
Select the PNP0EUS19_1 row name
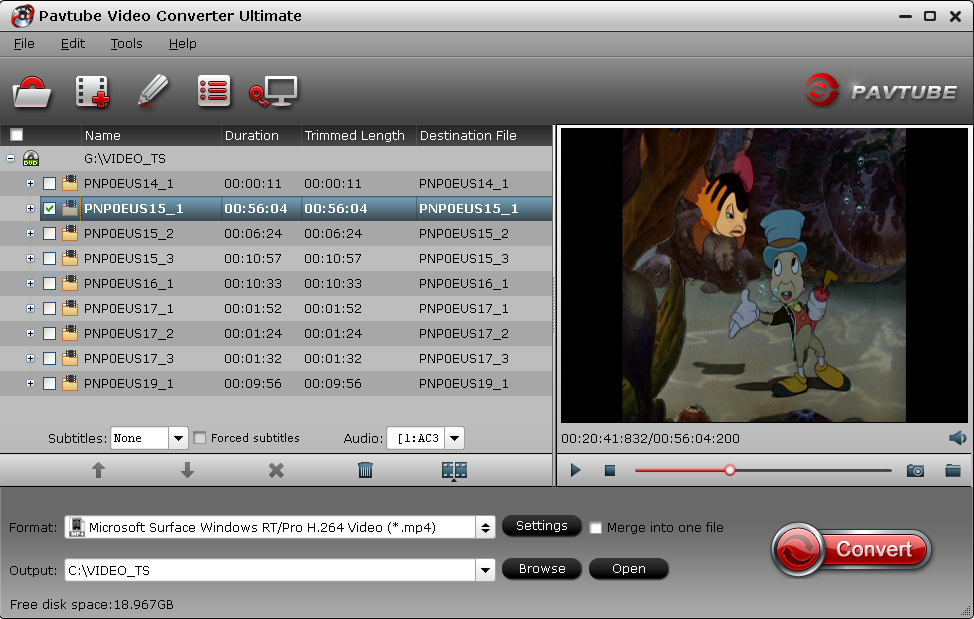click(129, 384)
